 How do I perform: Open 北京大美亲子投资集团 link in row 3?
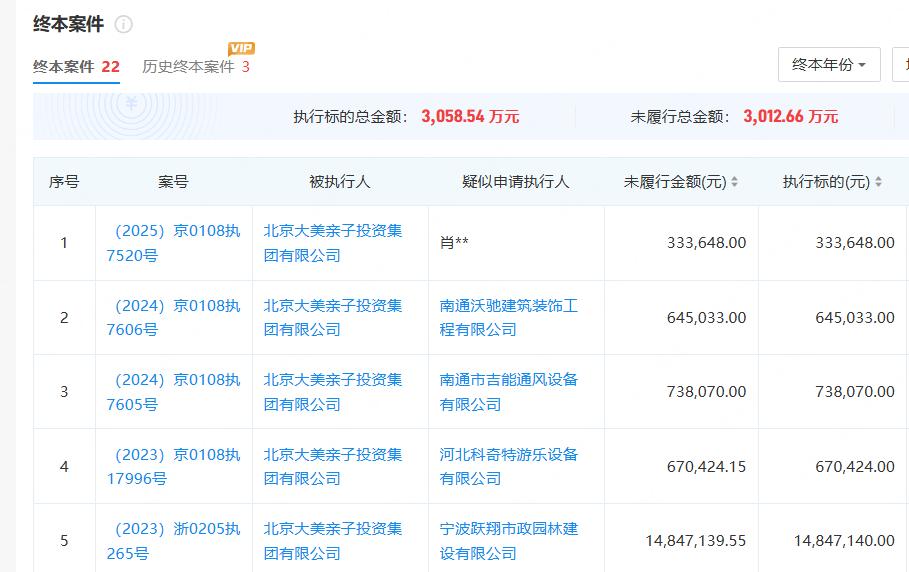point(333,392)
